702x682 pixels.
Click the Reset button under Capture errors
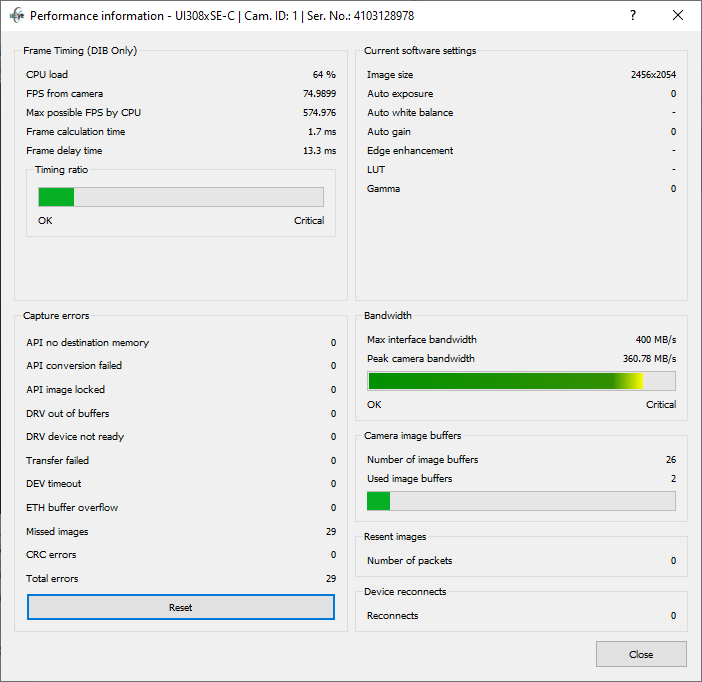[180, 607]
